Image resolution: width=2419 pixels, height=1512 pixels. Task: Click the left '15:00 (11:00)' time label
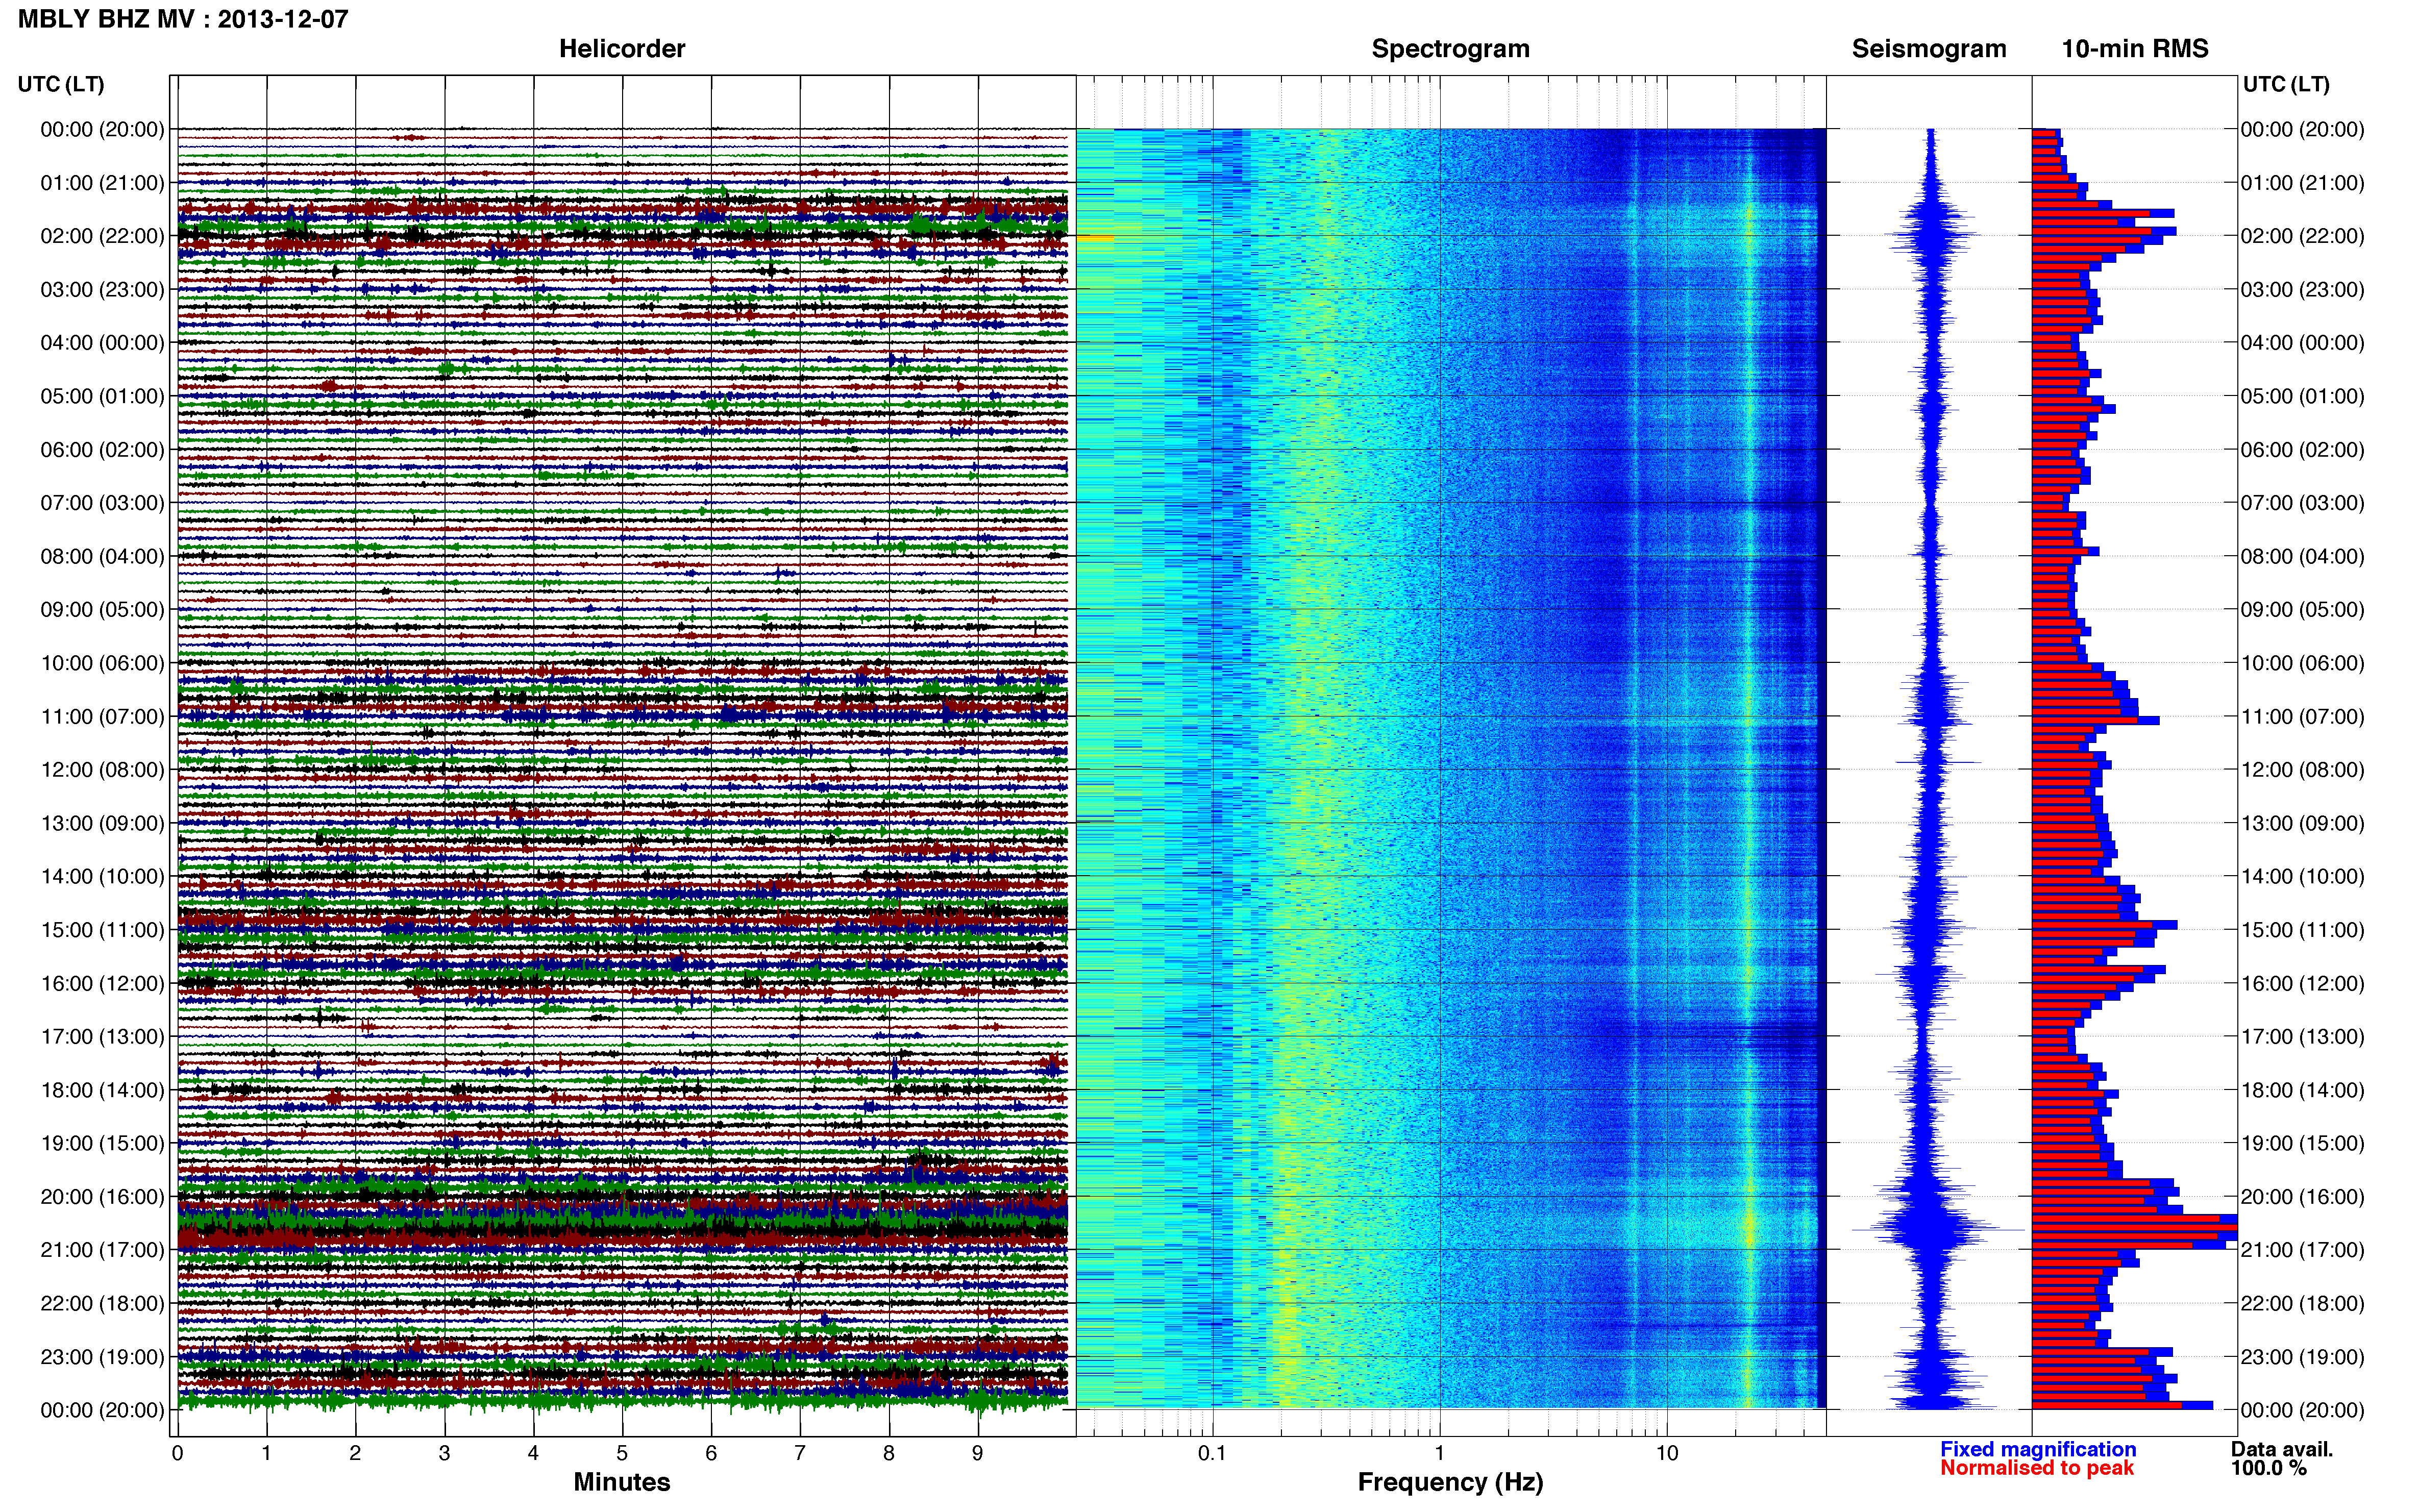[x=102, y=930]
